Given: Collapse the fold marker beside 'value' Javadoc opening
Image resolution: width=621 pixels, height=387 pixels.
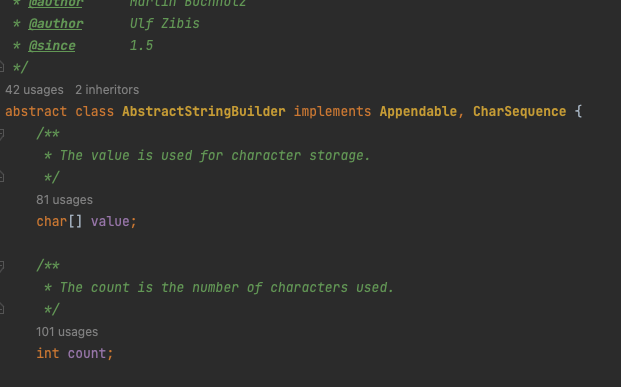Looking at the screenshot, I should pyautogui.click(x=2, y=134).
